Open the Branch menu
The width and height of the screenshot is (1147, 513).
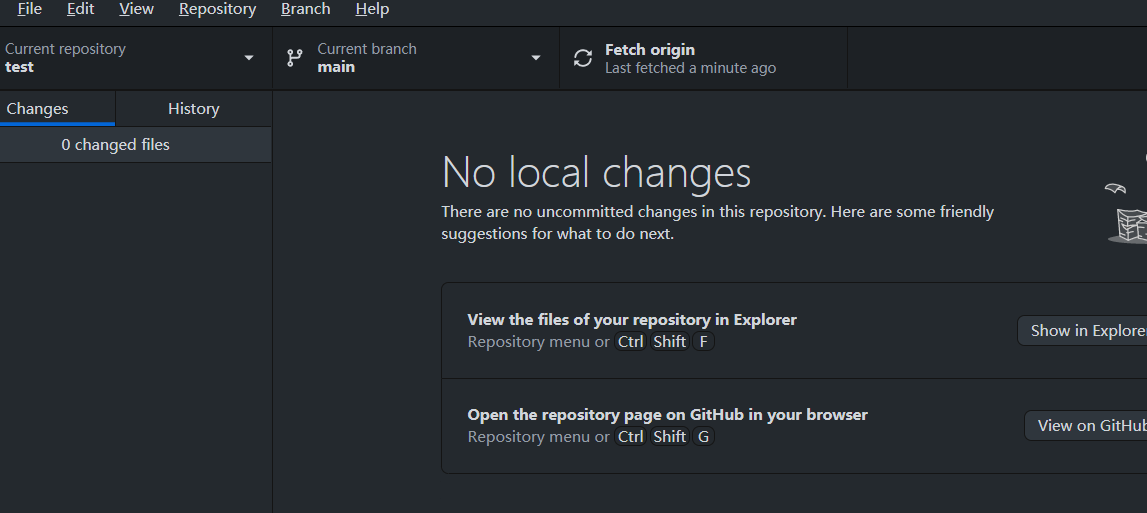pos(306,10)
